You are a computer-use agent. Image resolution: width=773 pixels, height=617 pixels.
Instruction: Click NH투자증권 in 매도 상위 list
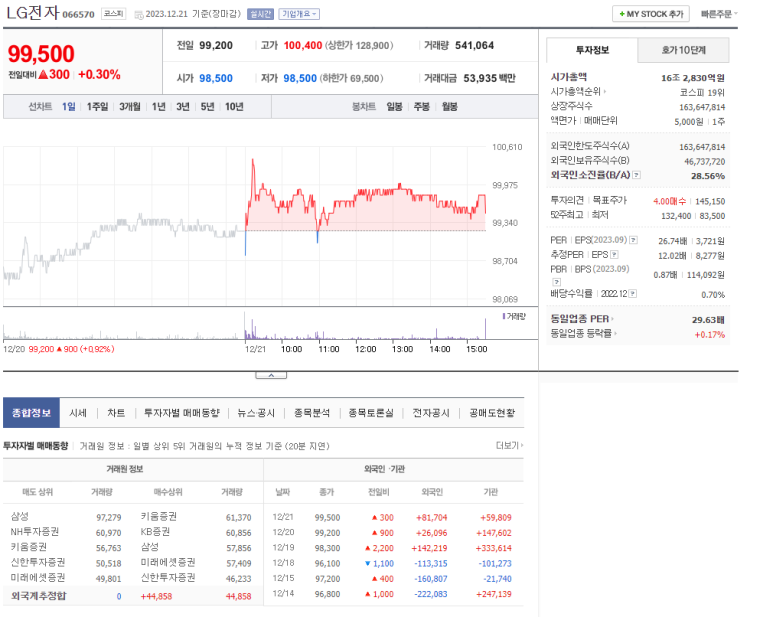[x=35, y=532]
